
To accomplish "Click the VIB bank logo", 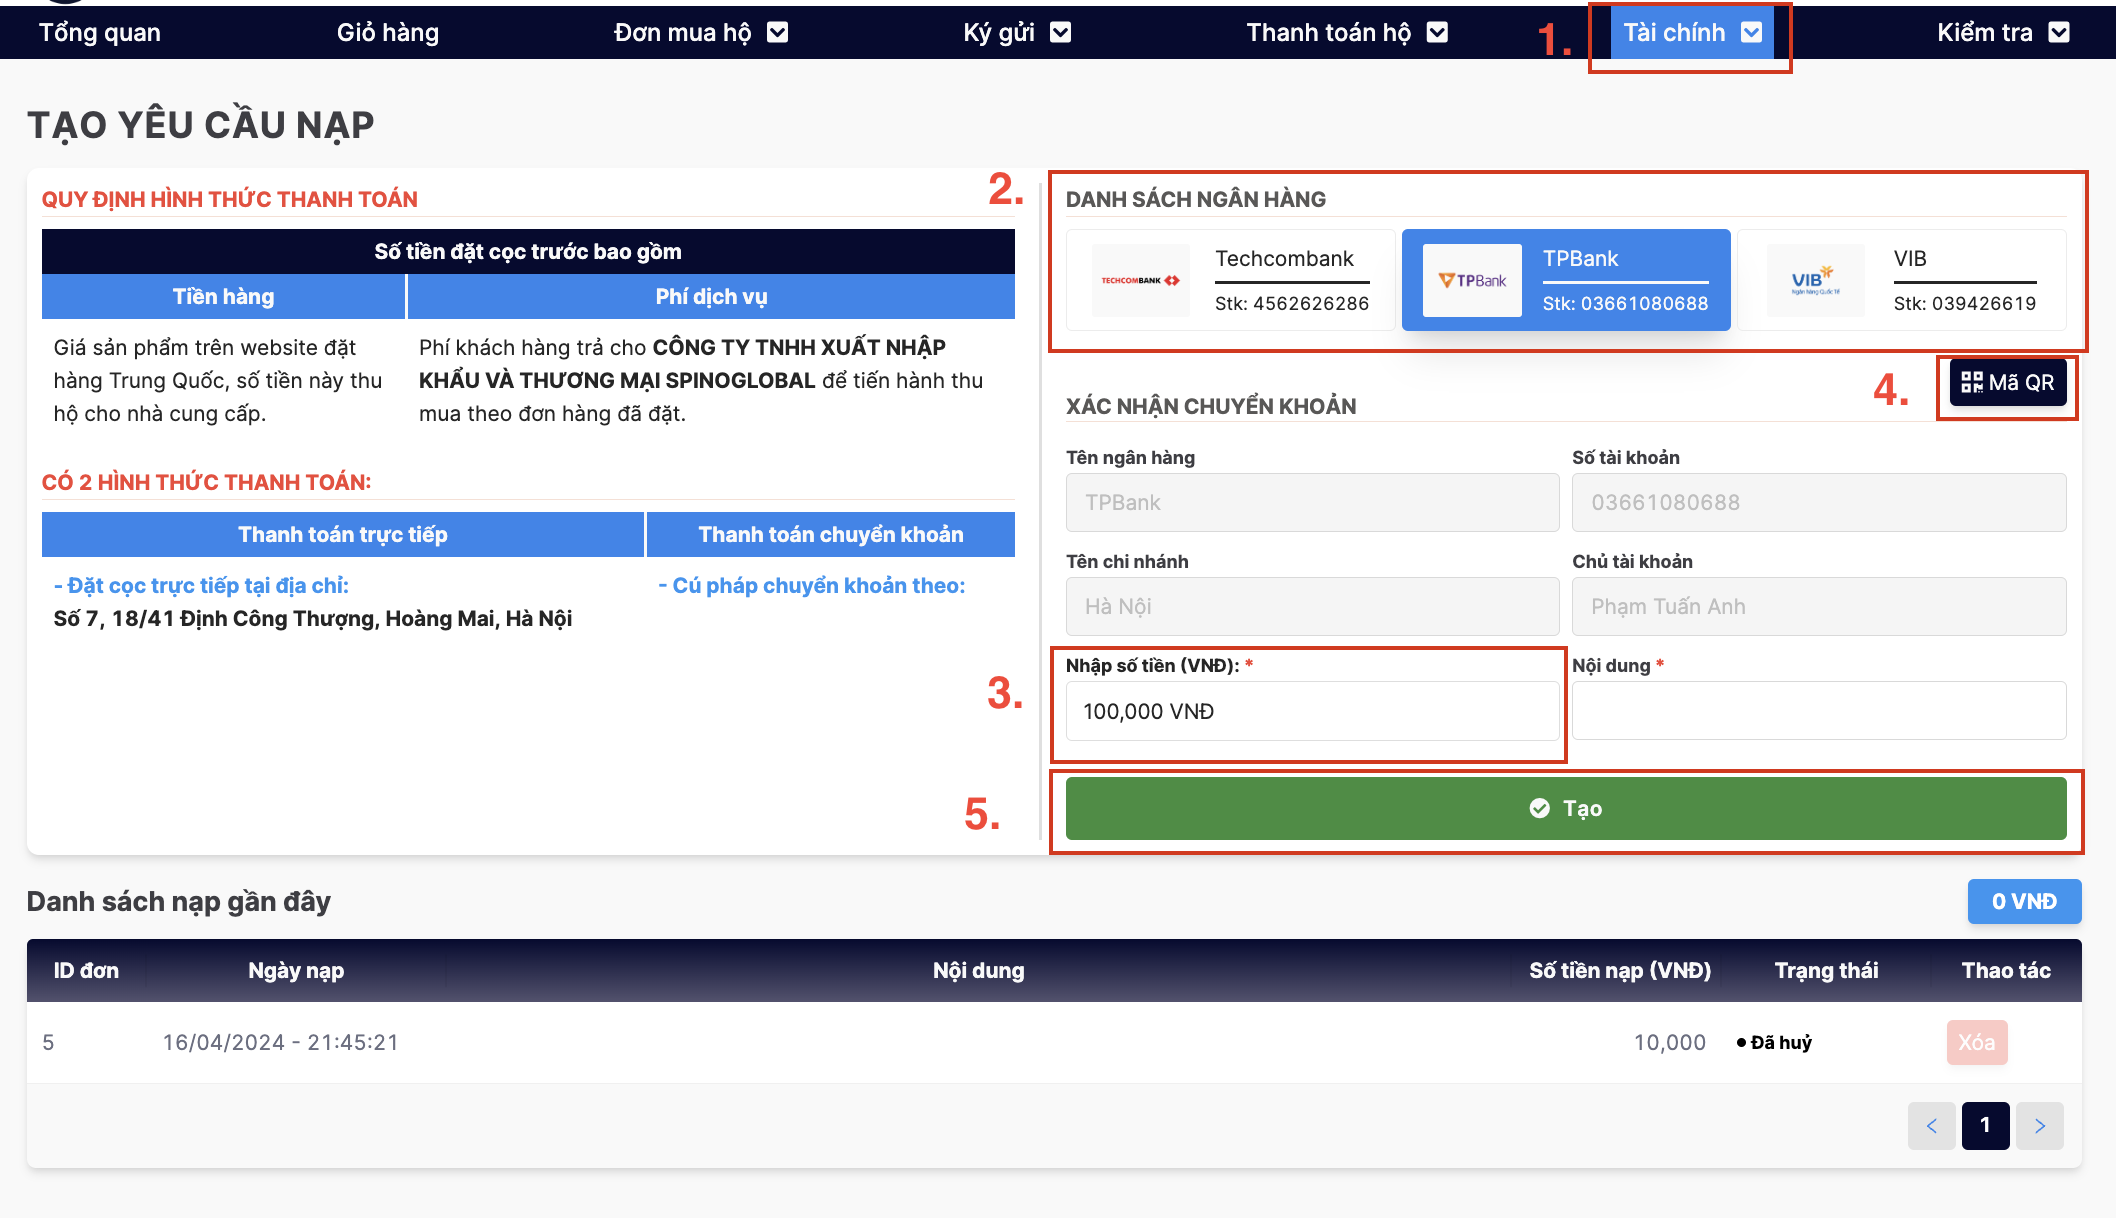I will coord(1814,281).
